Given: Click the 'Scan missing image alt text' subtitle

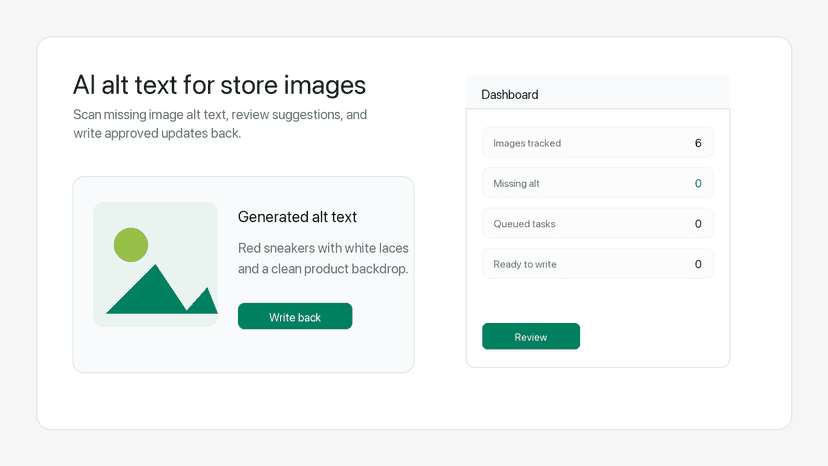Looking at the screenshot, I should point(220,124).
